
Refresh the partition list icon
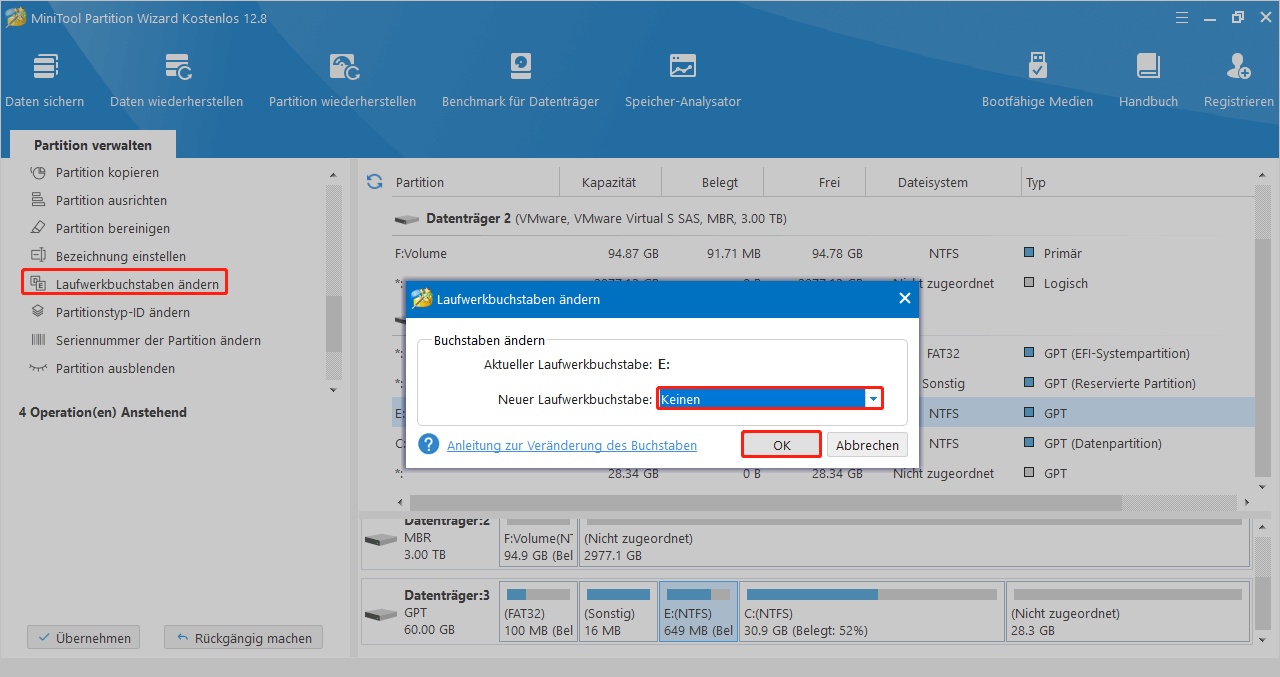(375, 181)
